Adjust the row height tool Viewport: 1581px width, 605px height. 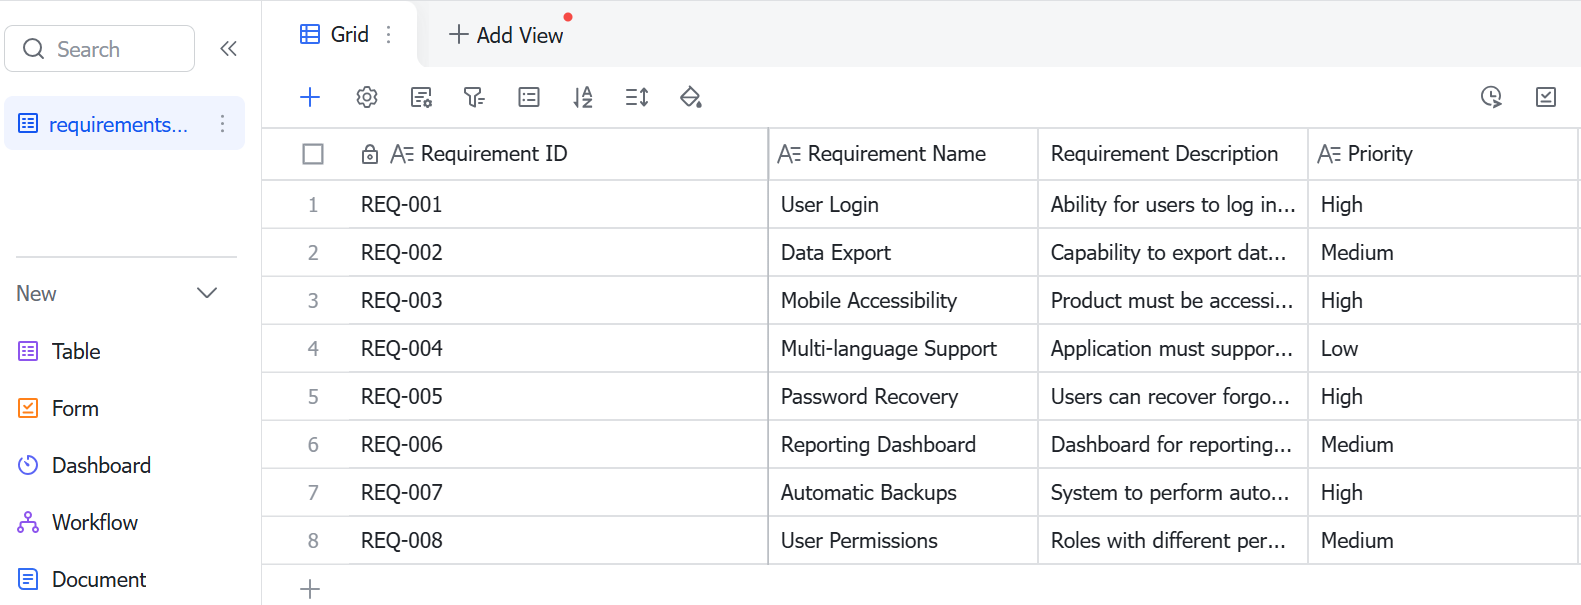pos(637,97)
